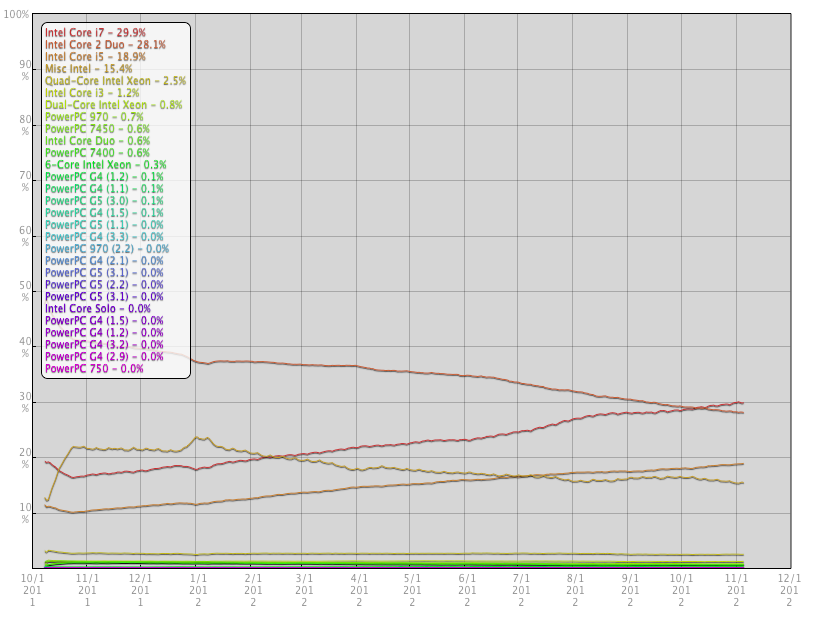Select PowerPC G5 (3.0) – 0.1% legend entry
This screenshot has width=815, height=621.
click(x=104, y=201)
